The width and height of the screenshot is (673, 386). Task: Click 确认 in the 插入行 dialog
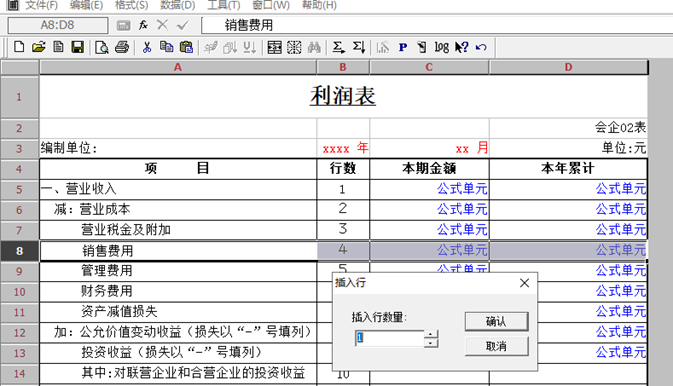[496, 321]
